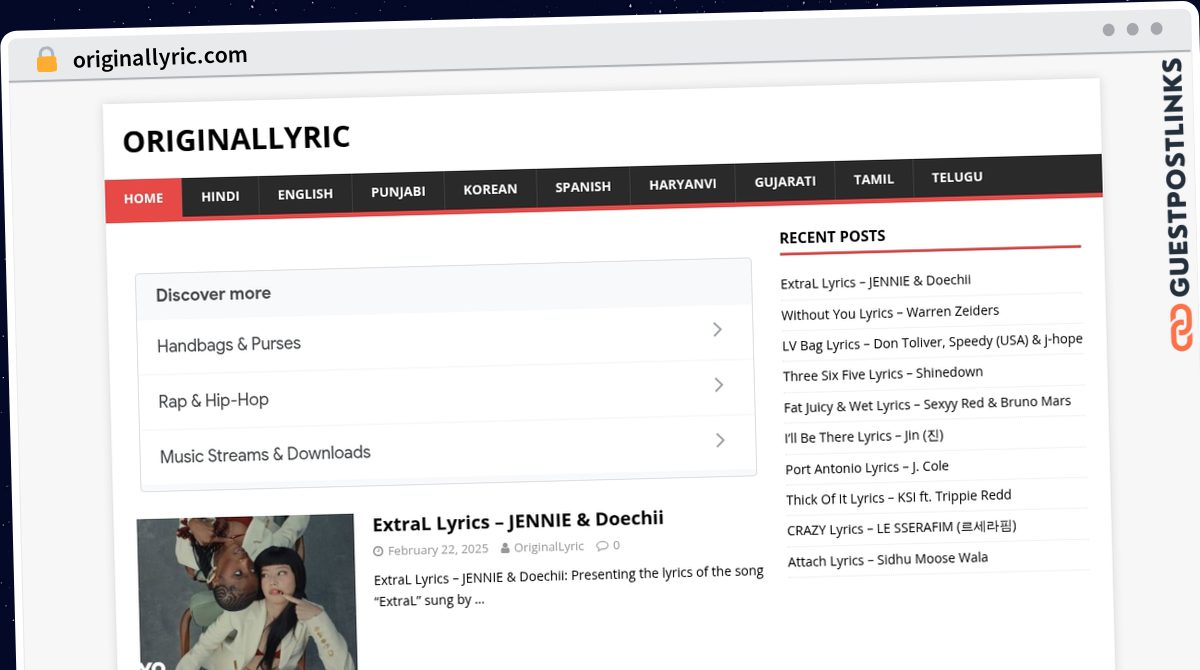The width and height of the screenshot is (1200, 670).
Task: Expand the Rap & Hip-Hop chevron
Action: click(718, 384)
